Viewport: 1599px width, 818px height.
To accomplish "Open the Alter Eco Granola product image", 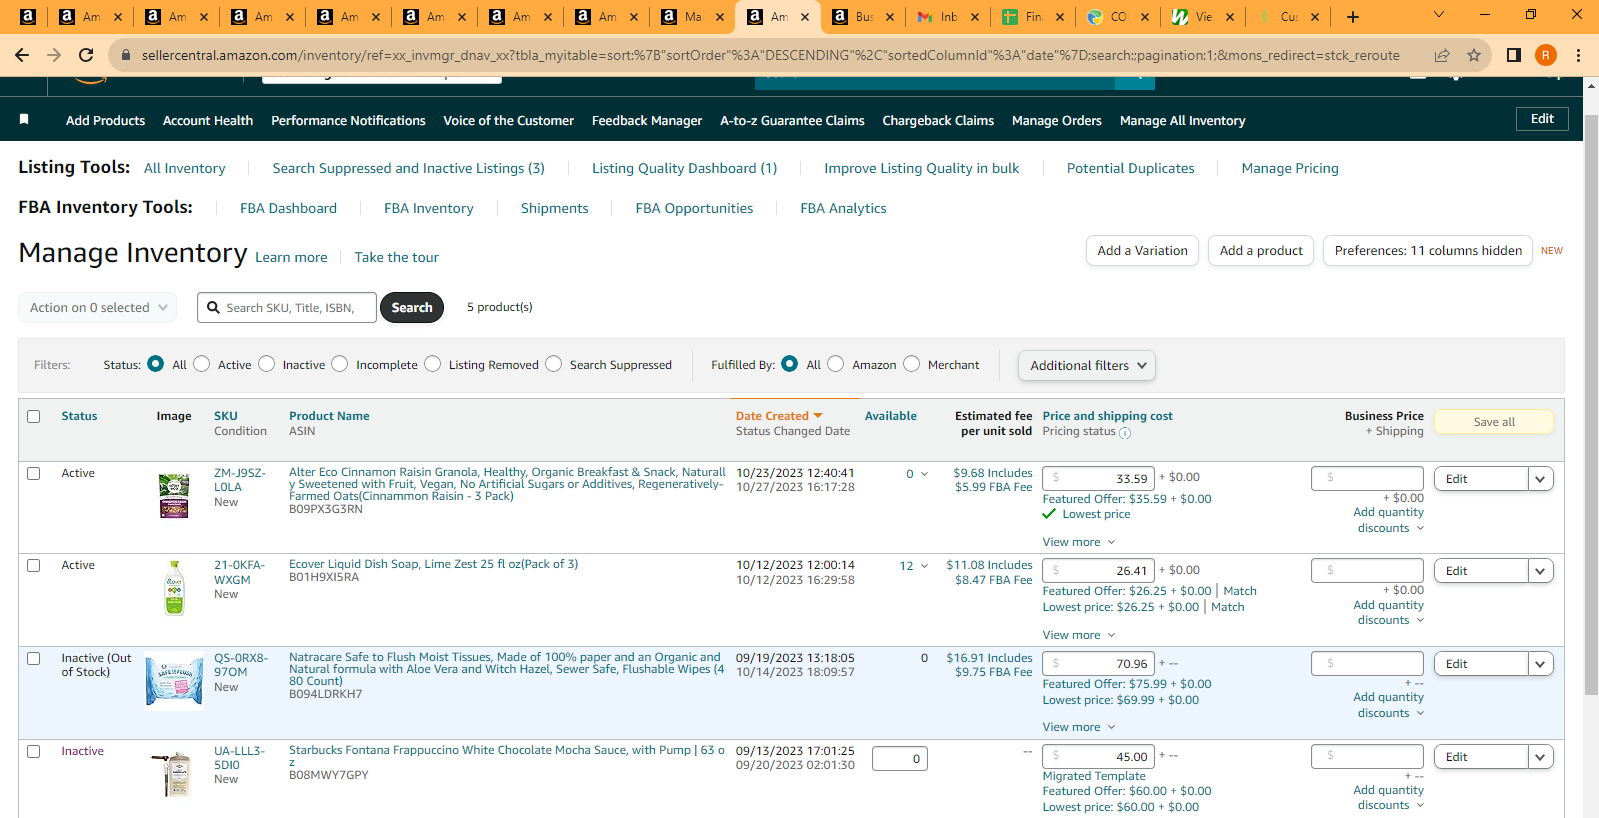I will [x=174, y=495].
